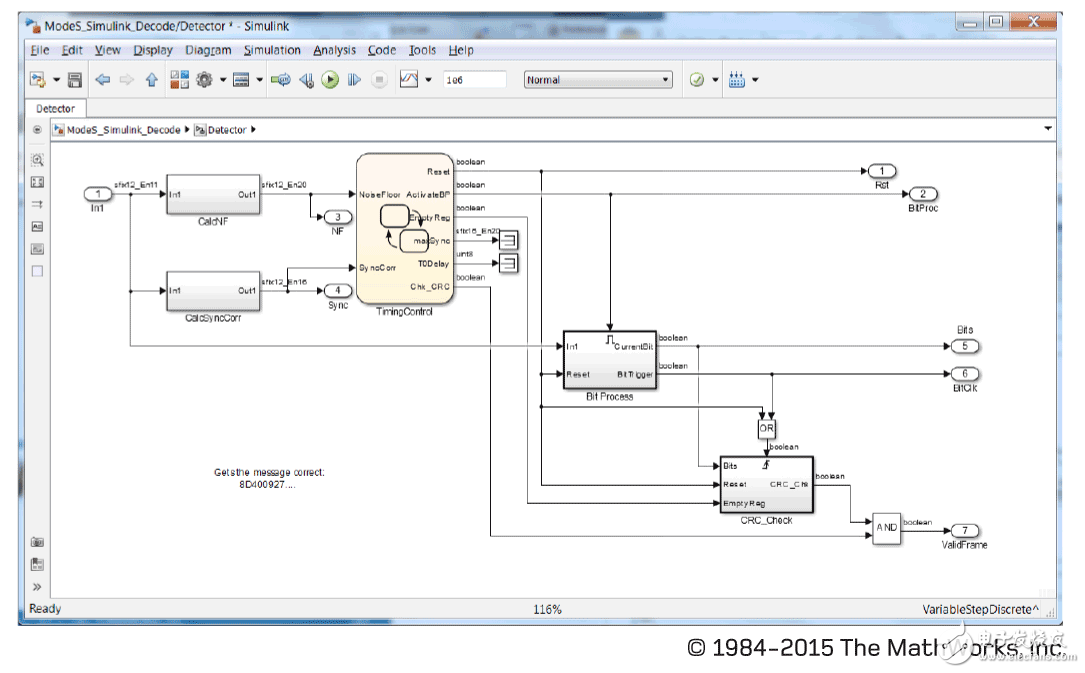Open the Normal simulation mode dropdown
The height and width of the screenshot is (673, 1085).
[598, 80]
